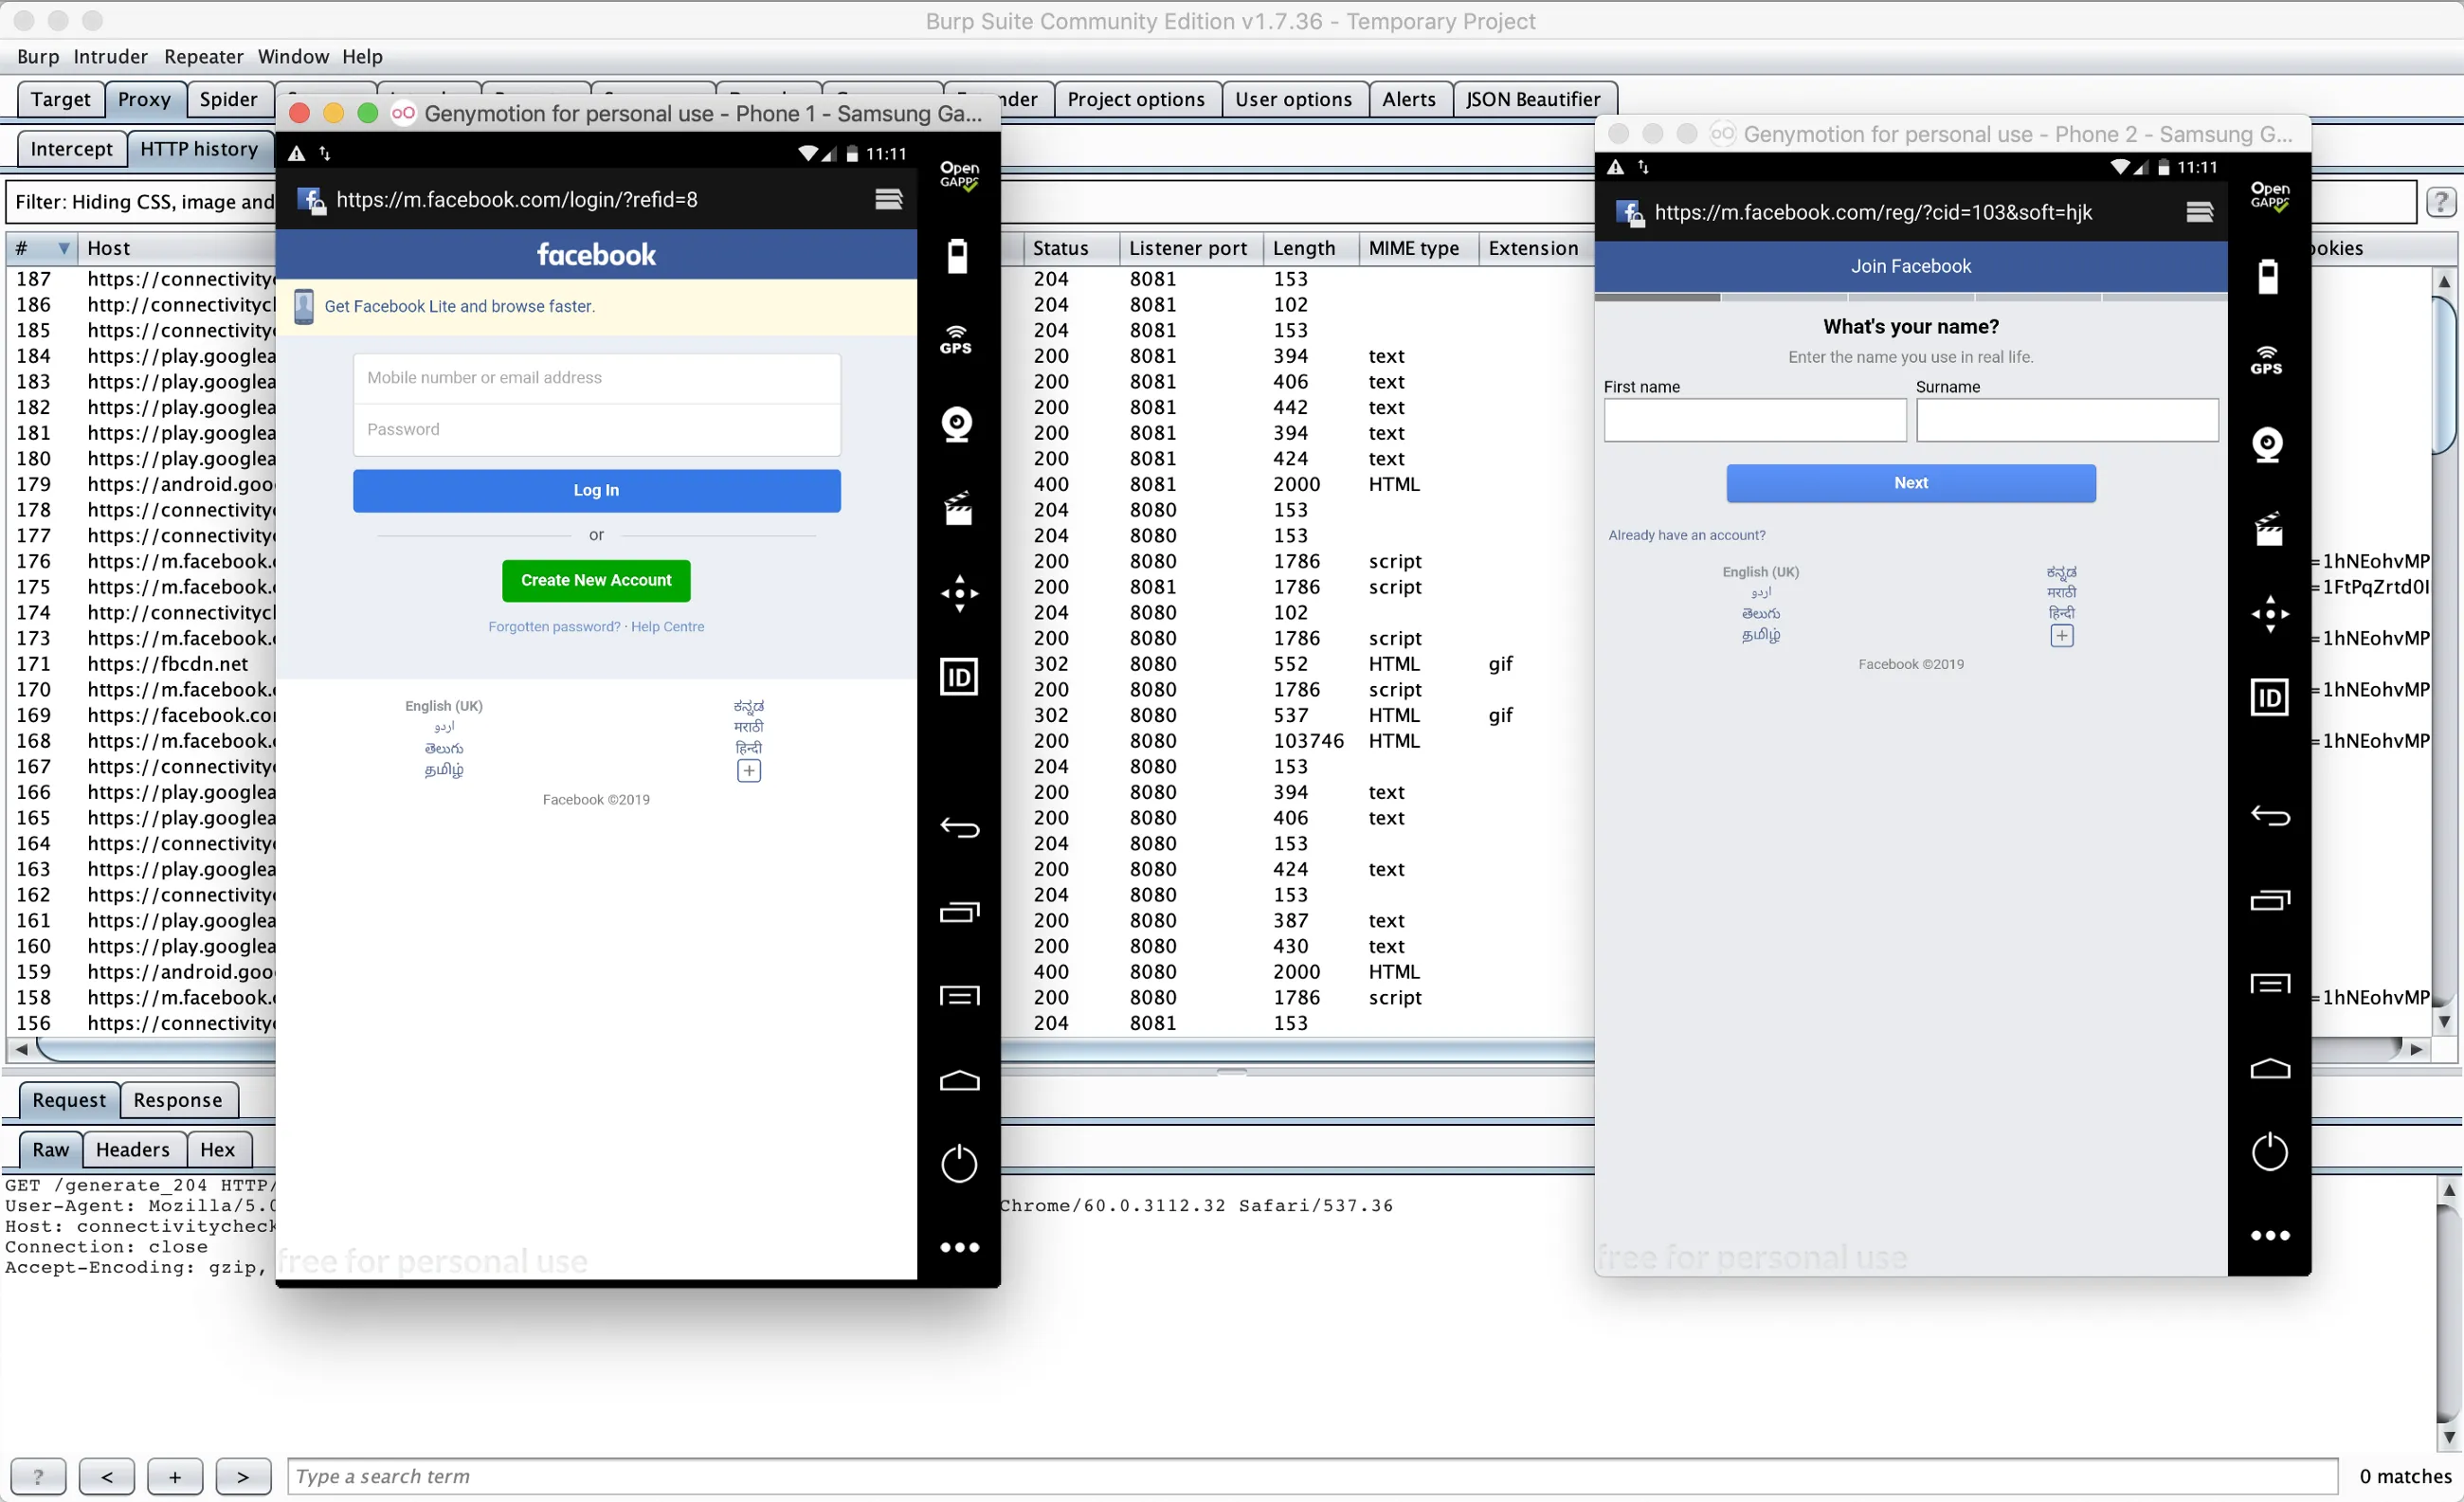Open the screencast capture widget on Phone 1
Screen dimensions: 2464x1502
958,508
